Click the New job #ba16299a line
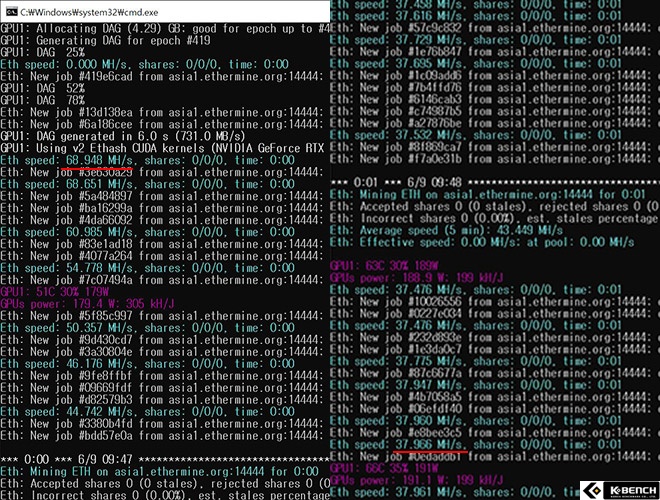Image resolution: width=660 pixels, height=500 pixels. (x=162, y=208)
